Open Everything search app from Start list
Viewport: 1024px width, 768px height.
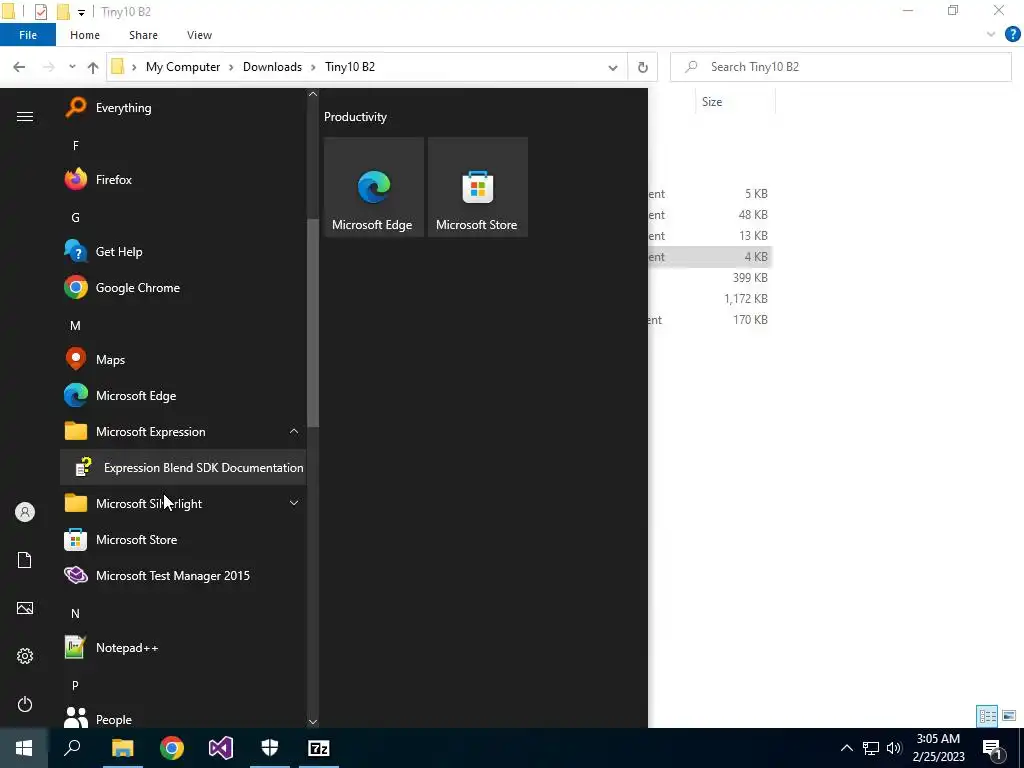183,108
